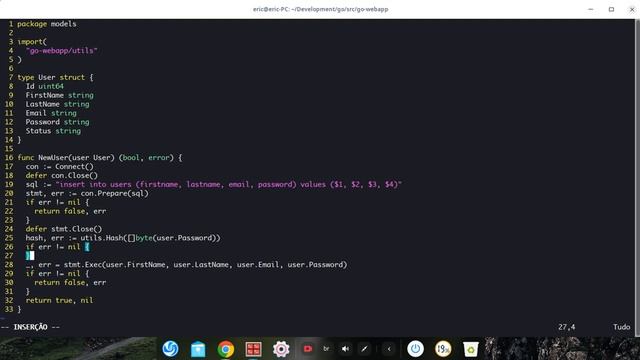Click 'return false, err' on line 30
This screenshot has width=640, height=360.
point(70,282)
